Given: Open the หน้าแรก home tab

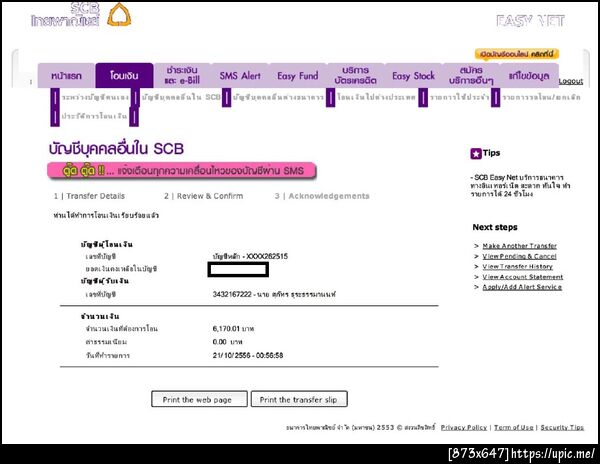Looking at the screenshot, I should tap(66, 76).
